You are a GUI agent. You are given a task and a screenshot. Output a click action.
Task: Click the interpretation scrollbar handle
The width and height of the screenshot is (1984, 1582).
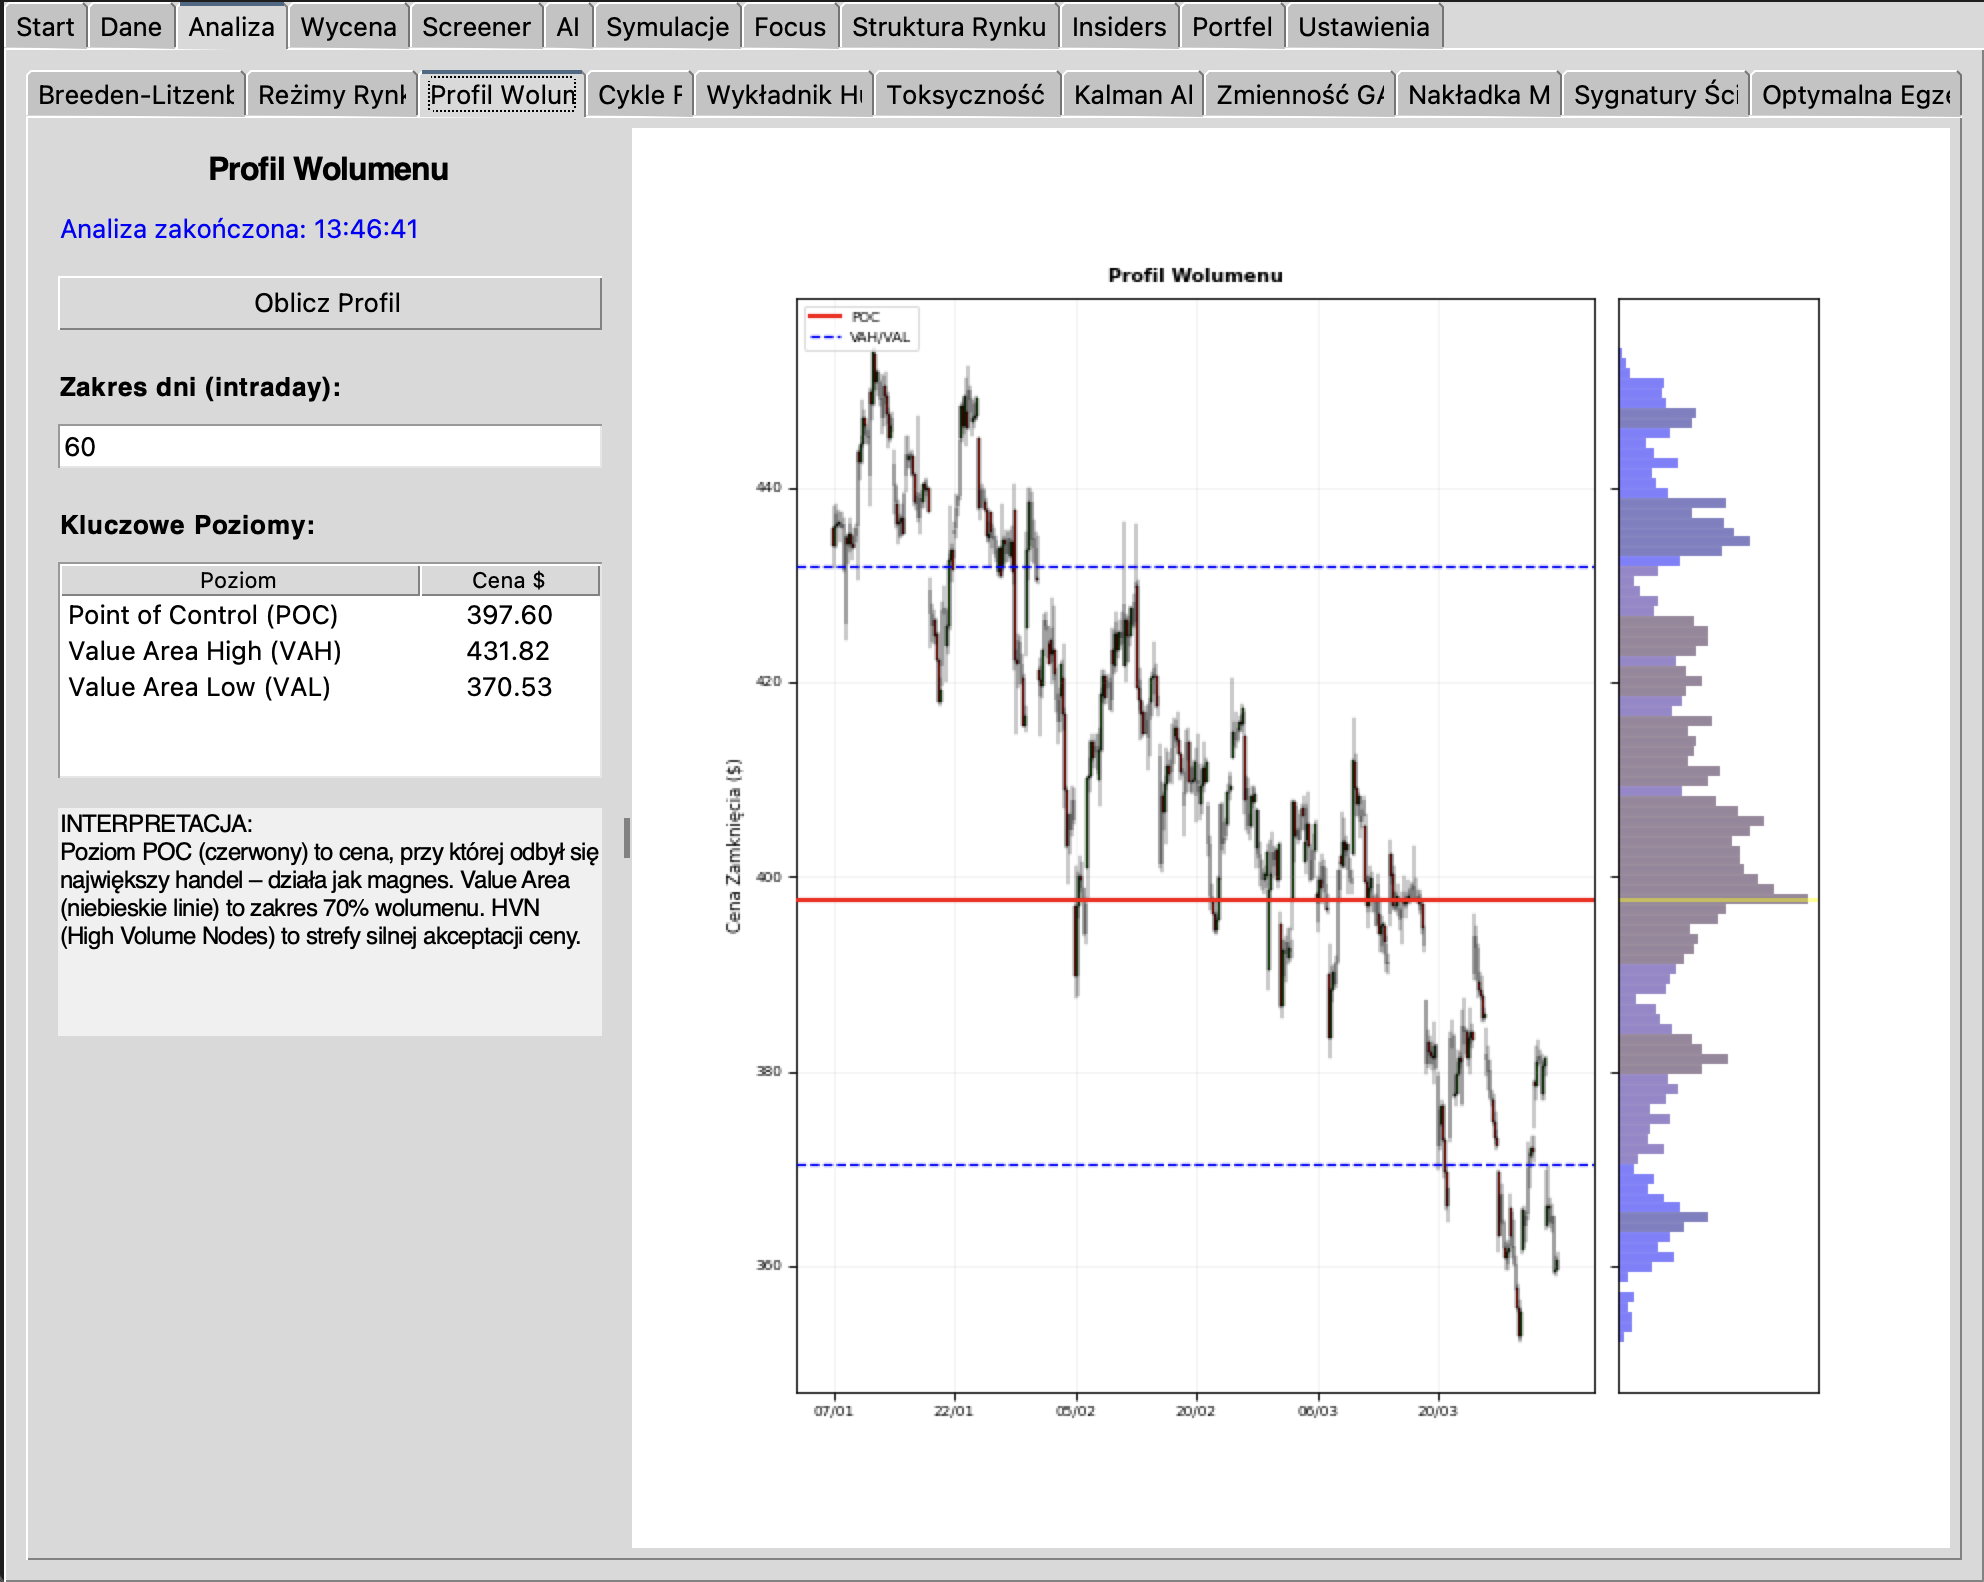coord(627,838)
